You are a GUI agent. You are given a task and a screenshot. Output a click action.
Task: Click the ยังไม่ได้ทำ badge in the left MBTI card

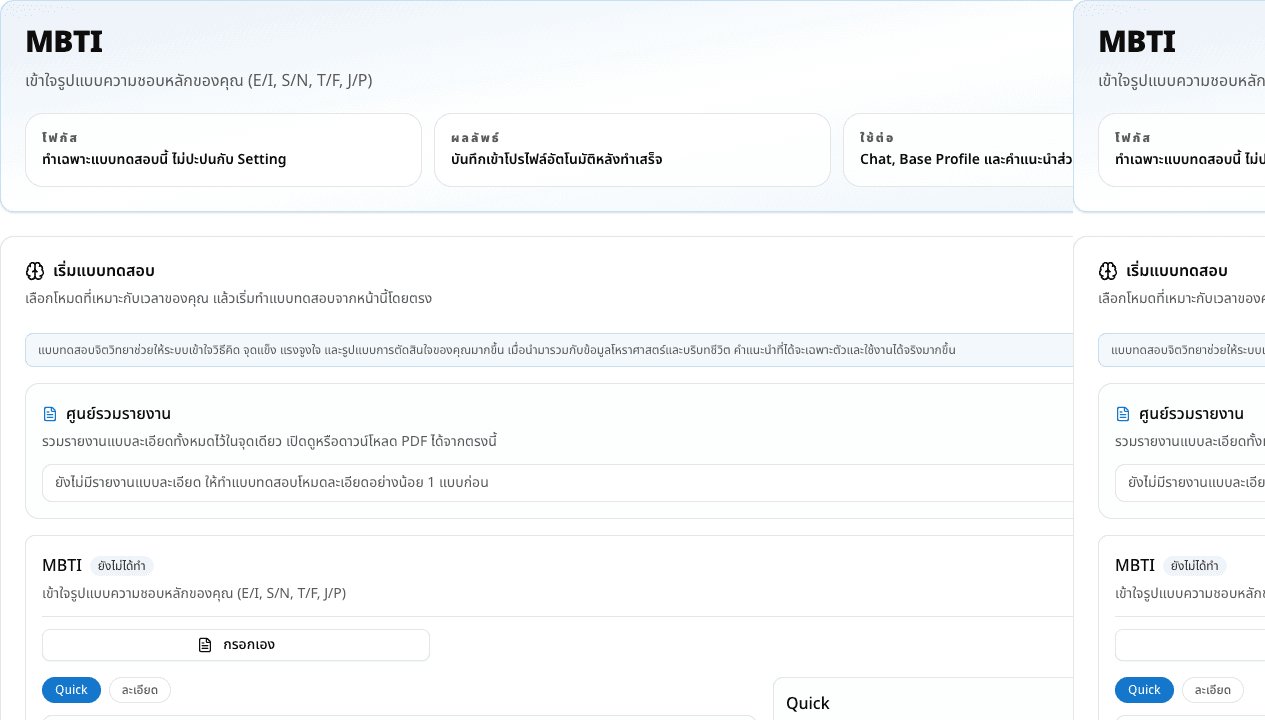(122, 566)
